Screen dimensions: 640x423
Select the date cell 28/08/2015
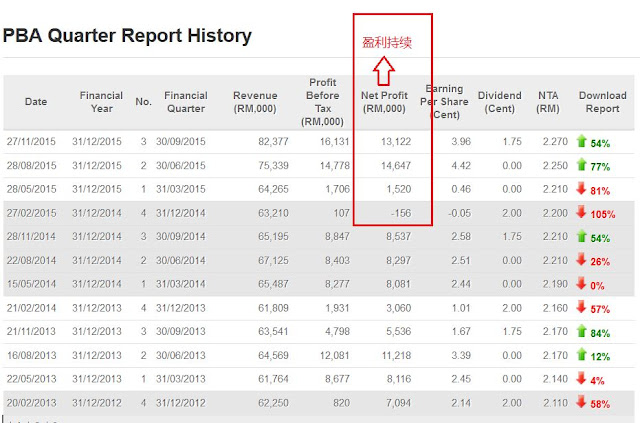tap(31, 165)
